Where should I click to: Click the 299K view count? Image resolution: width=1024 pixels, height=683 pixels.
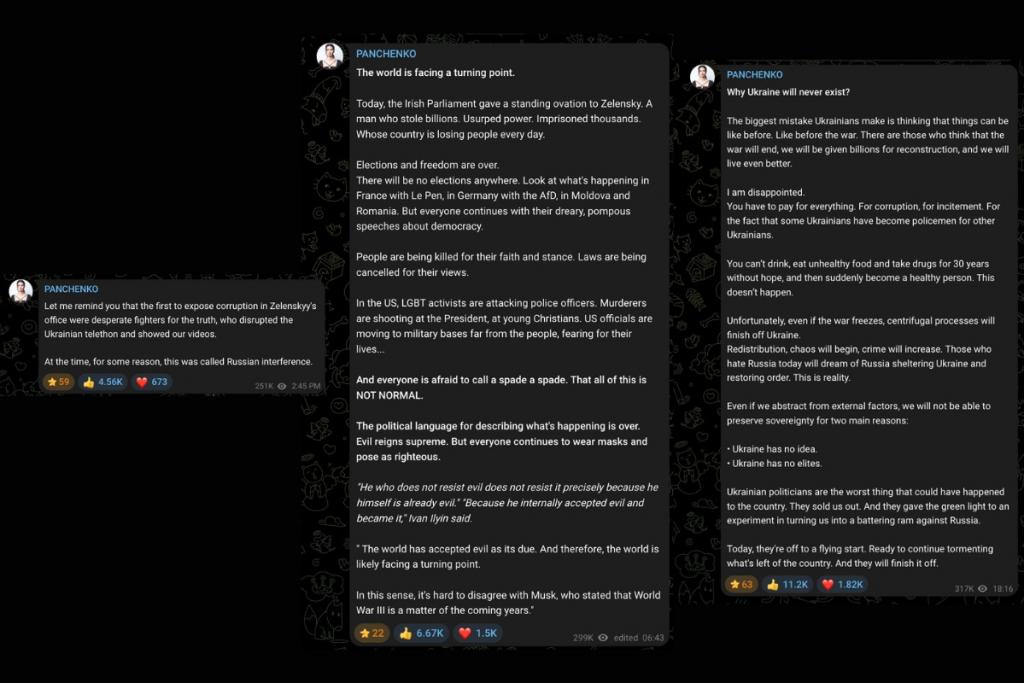point(583,637)
